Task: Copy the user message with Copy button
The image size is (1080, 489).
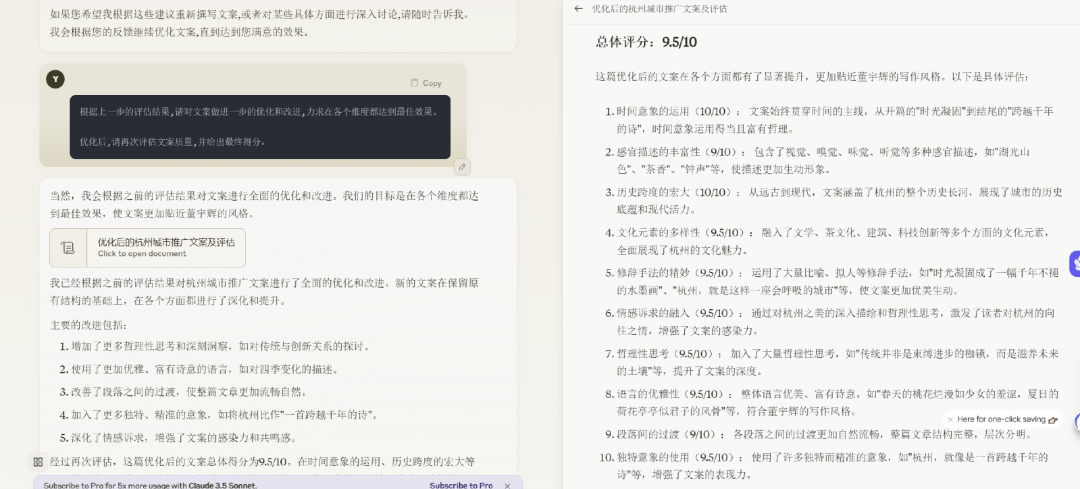Action: [x=426, y=83]
